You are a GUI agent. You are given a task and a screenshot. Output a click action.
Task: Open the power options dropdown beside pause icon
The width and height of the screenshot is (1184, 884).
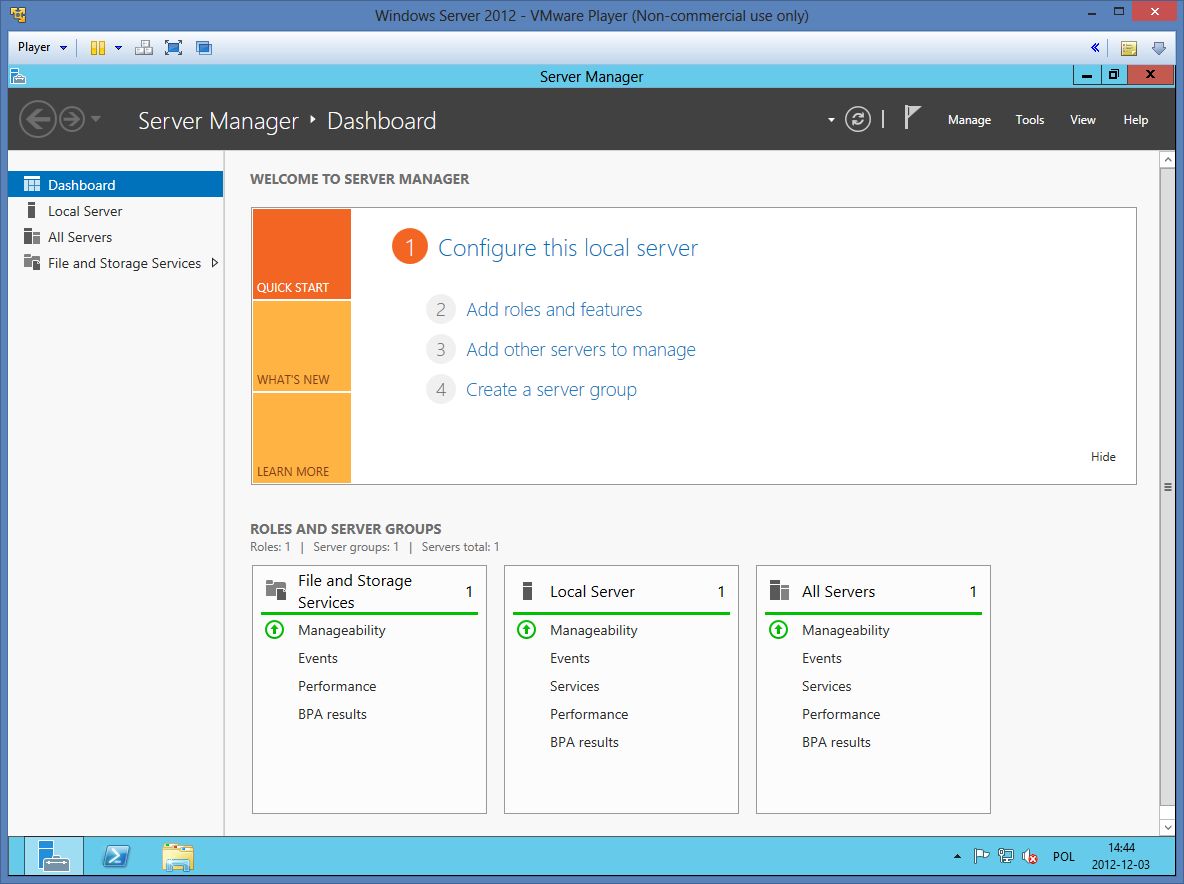pos(119,48)
